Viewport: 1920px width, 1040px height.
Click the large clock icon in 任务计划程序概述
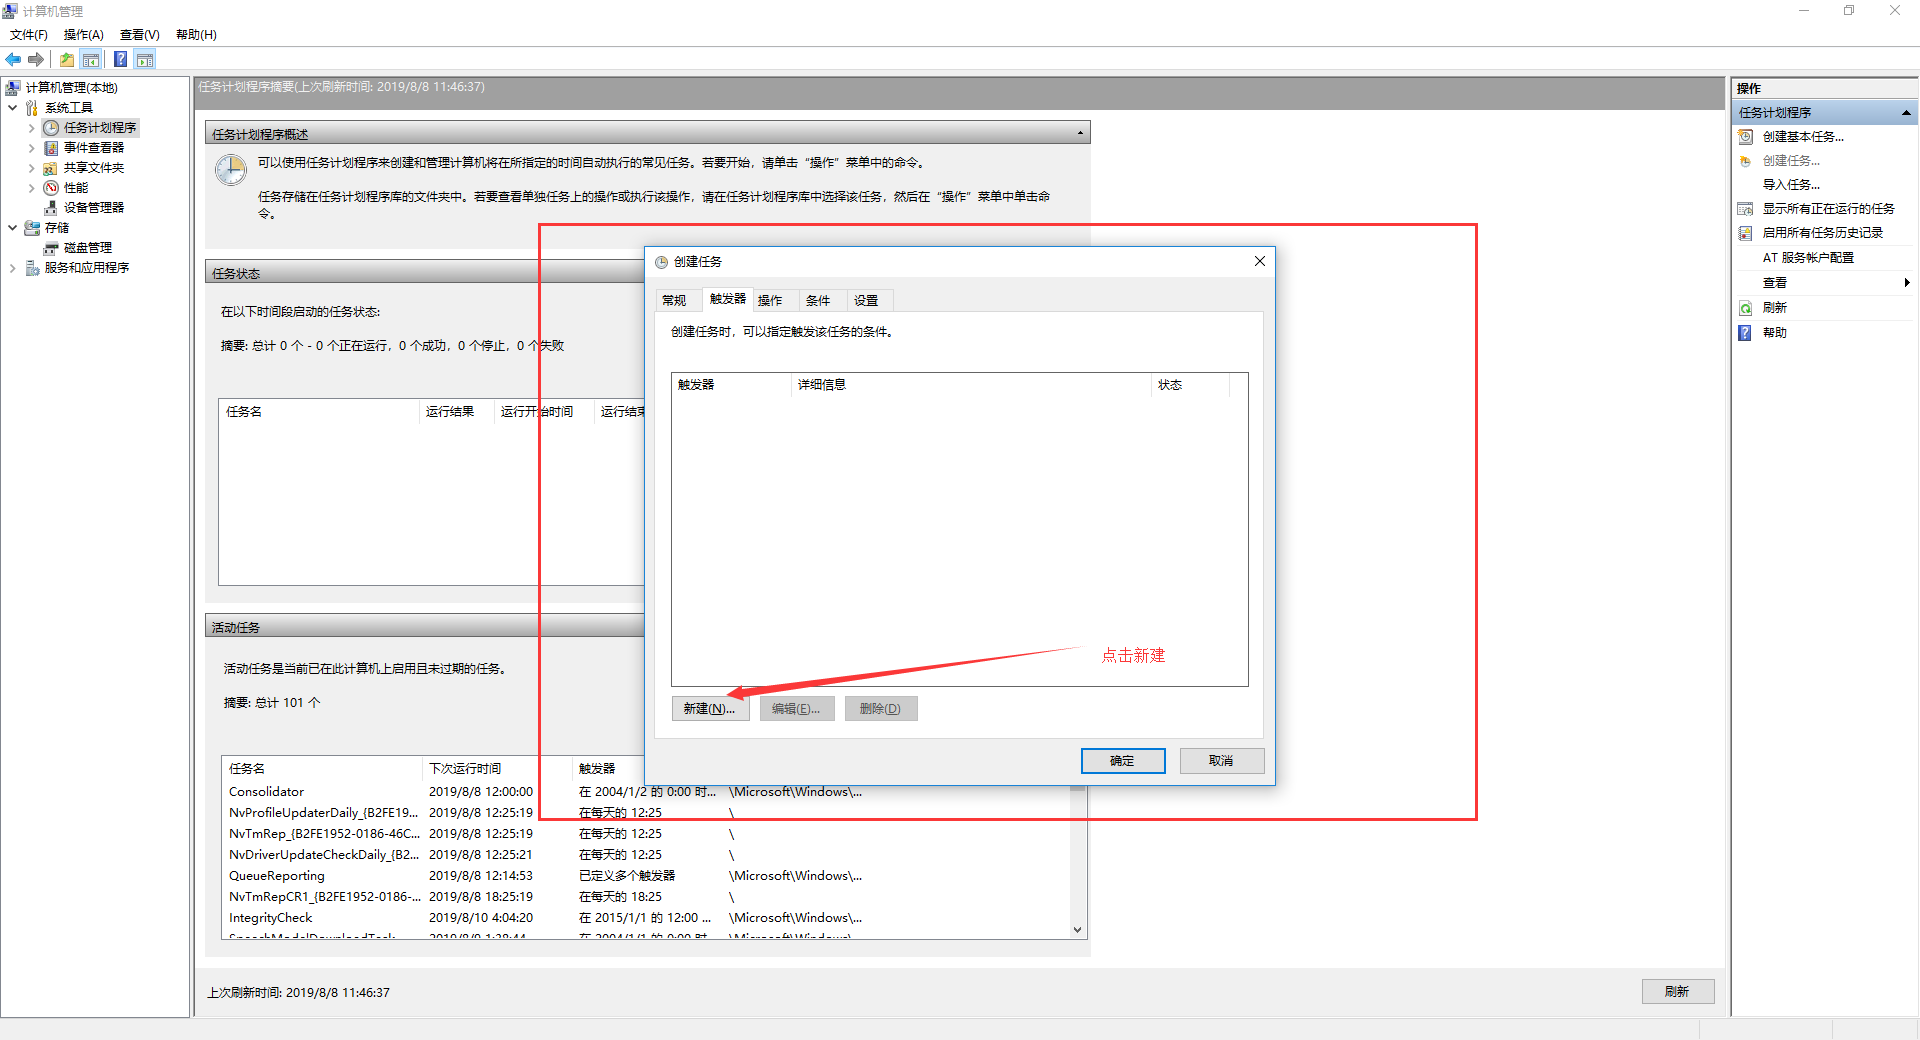point(231,170)
